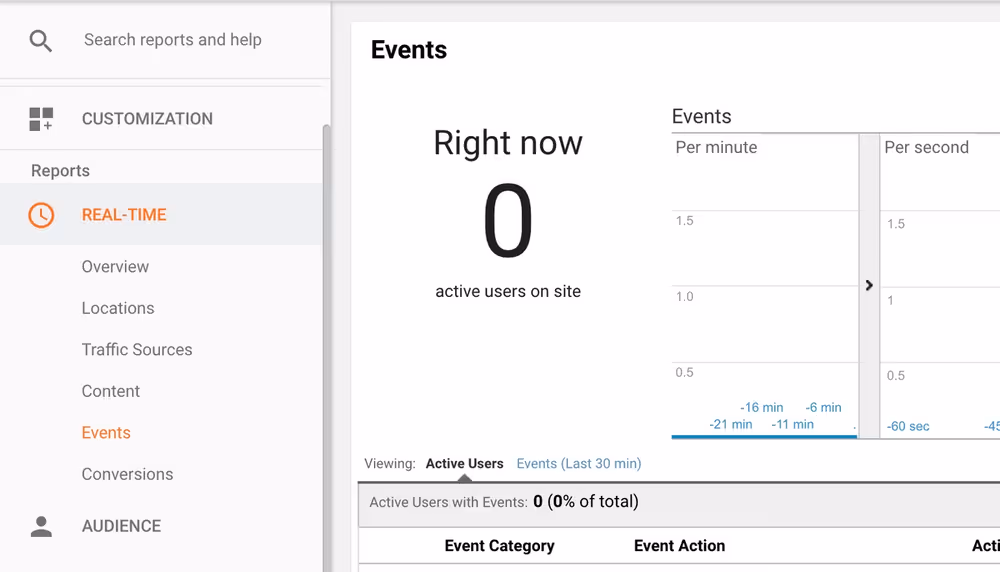Sort by Event Action column header
The width and height of the screenshot is (1000, 572).
coord(679,546)
